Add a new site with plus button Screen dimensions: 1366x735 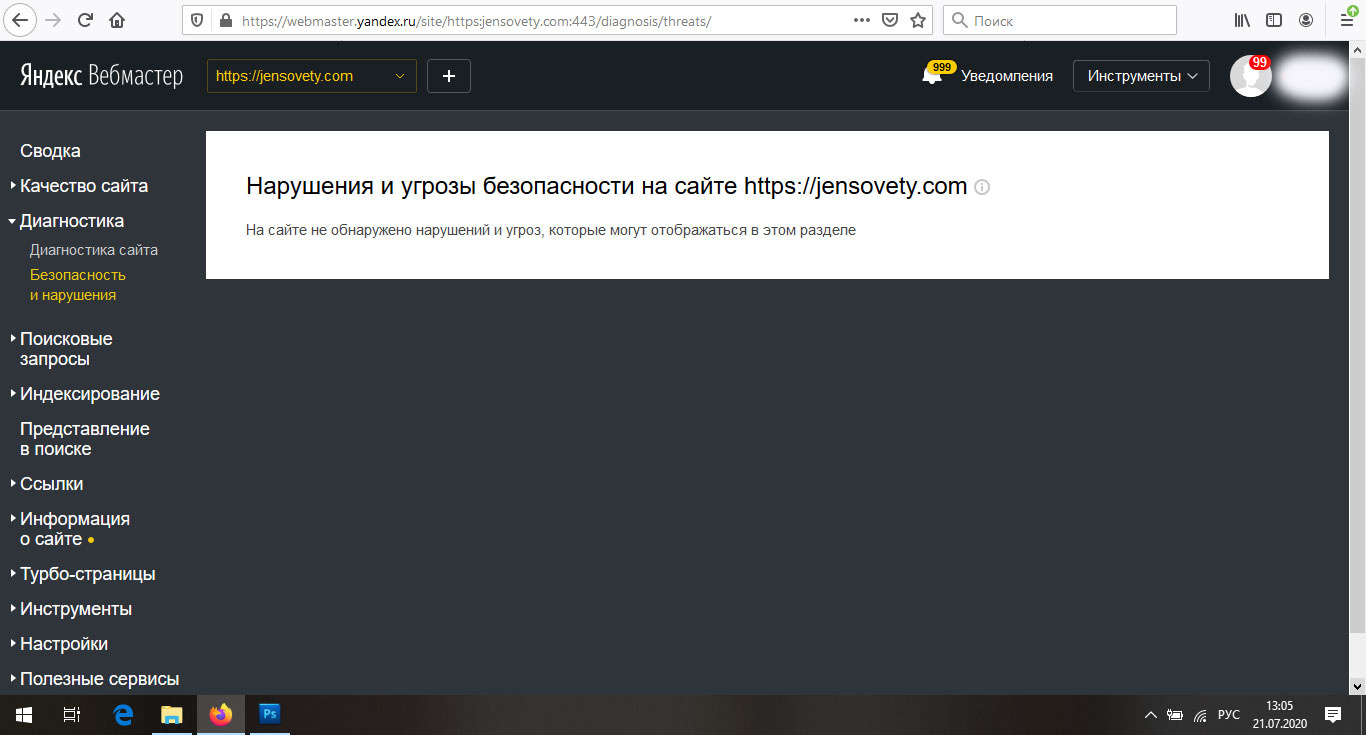[449, 76]
